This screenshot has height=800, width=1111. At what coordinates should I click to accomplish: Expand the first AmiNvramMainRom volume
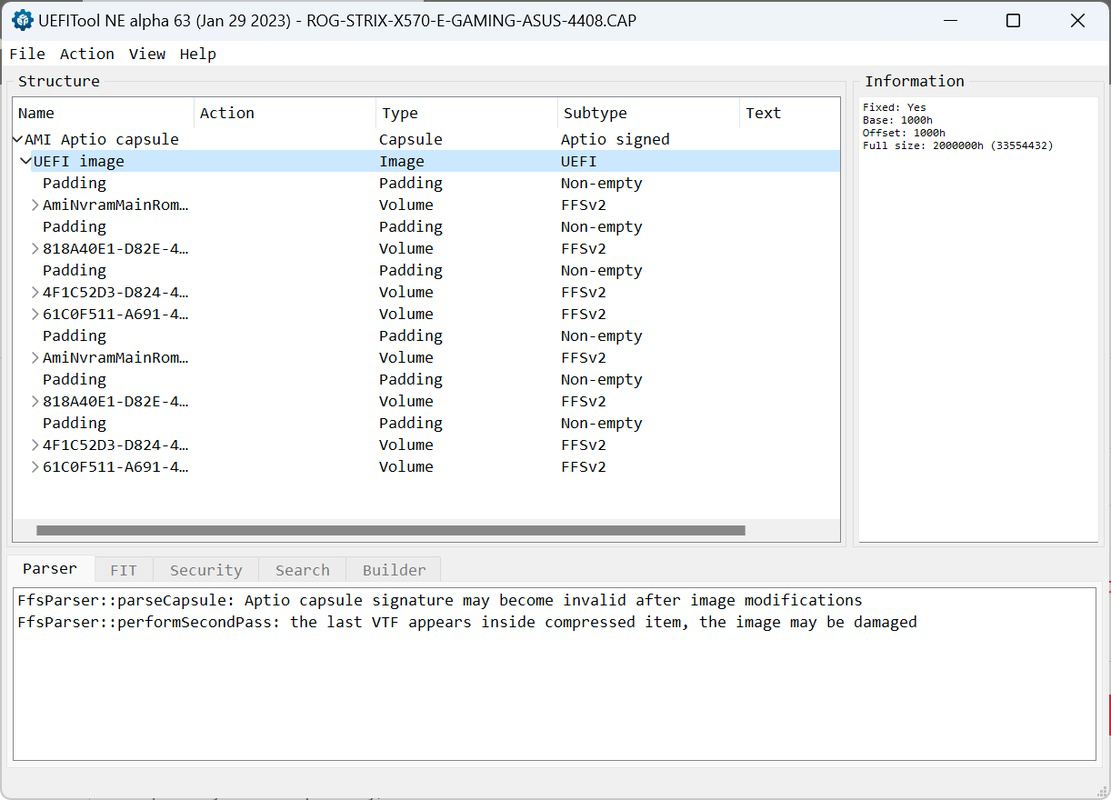pyautogui.click(x=35, y=205)
